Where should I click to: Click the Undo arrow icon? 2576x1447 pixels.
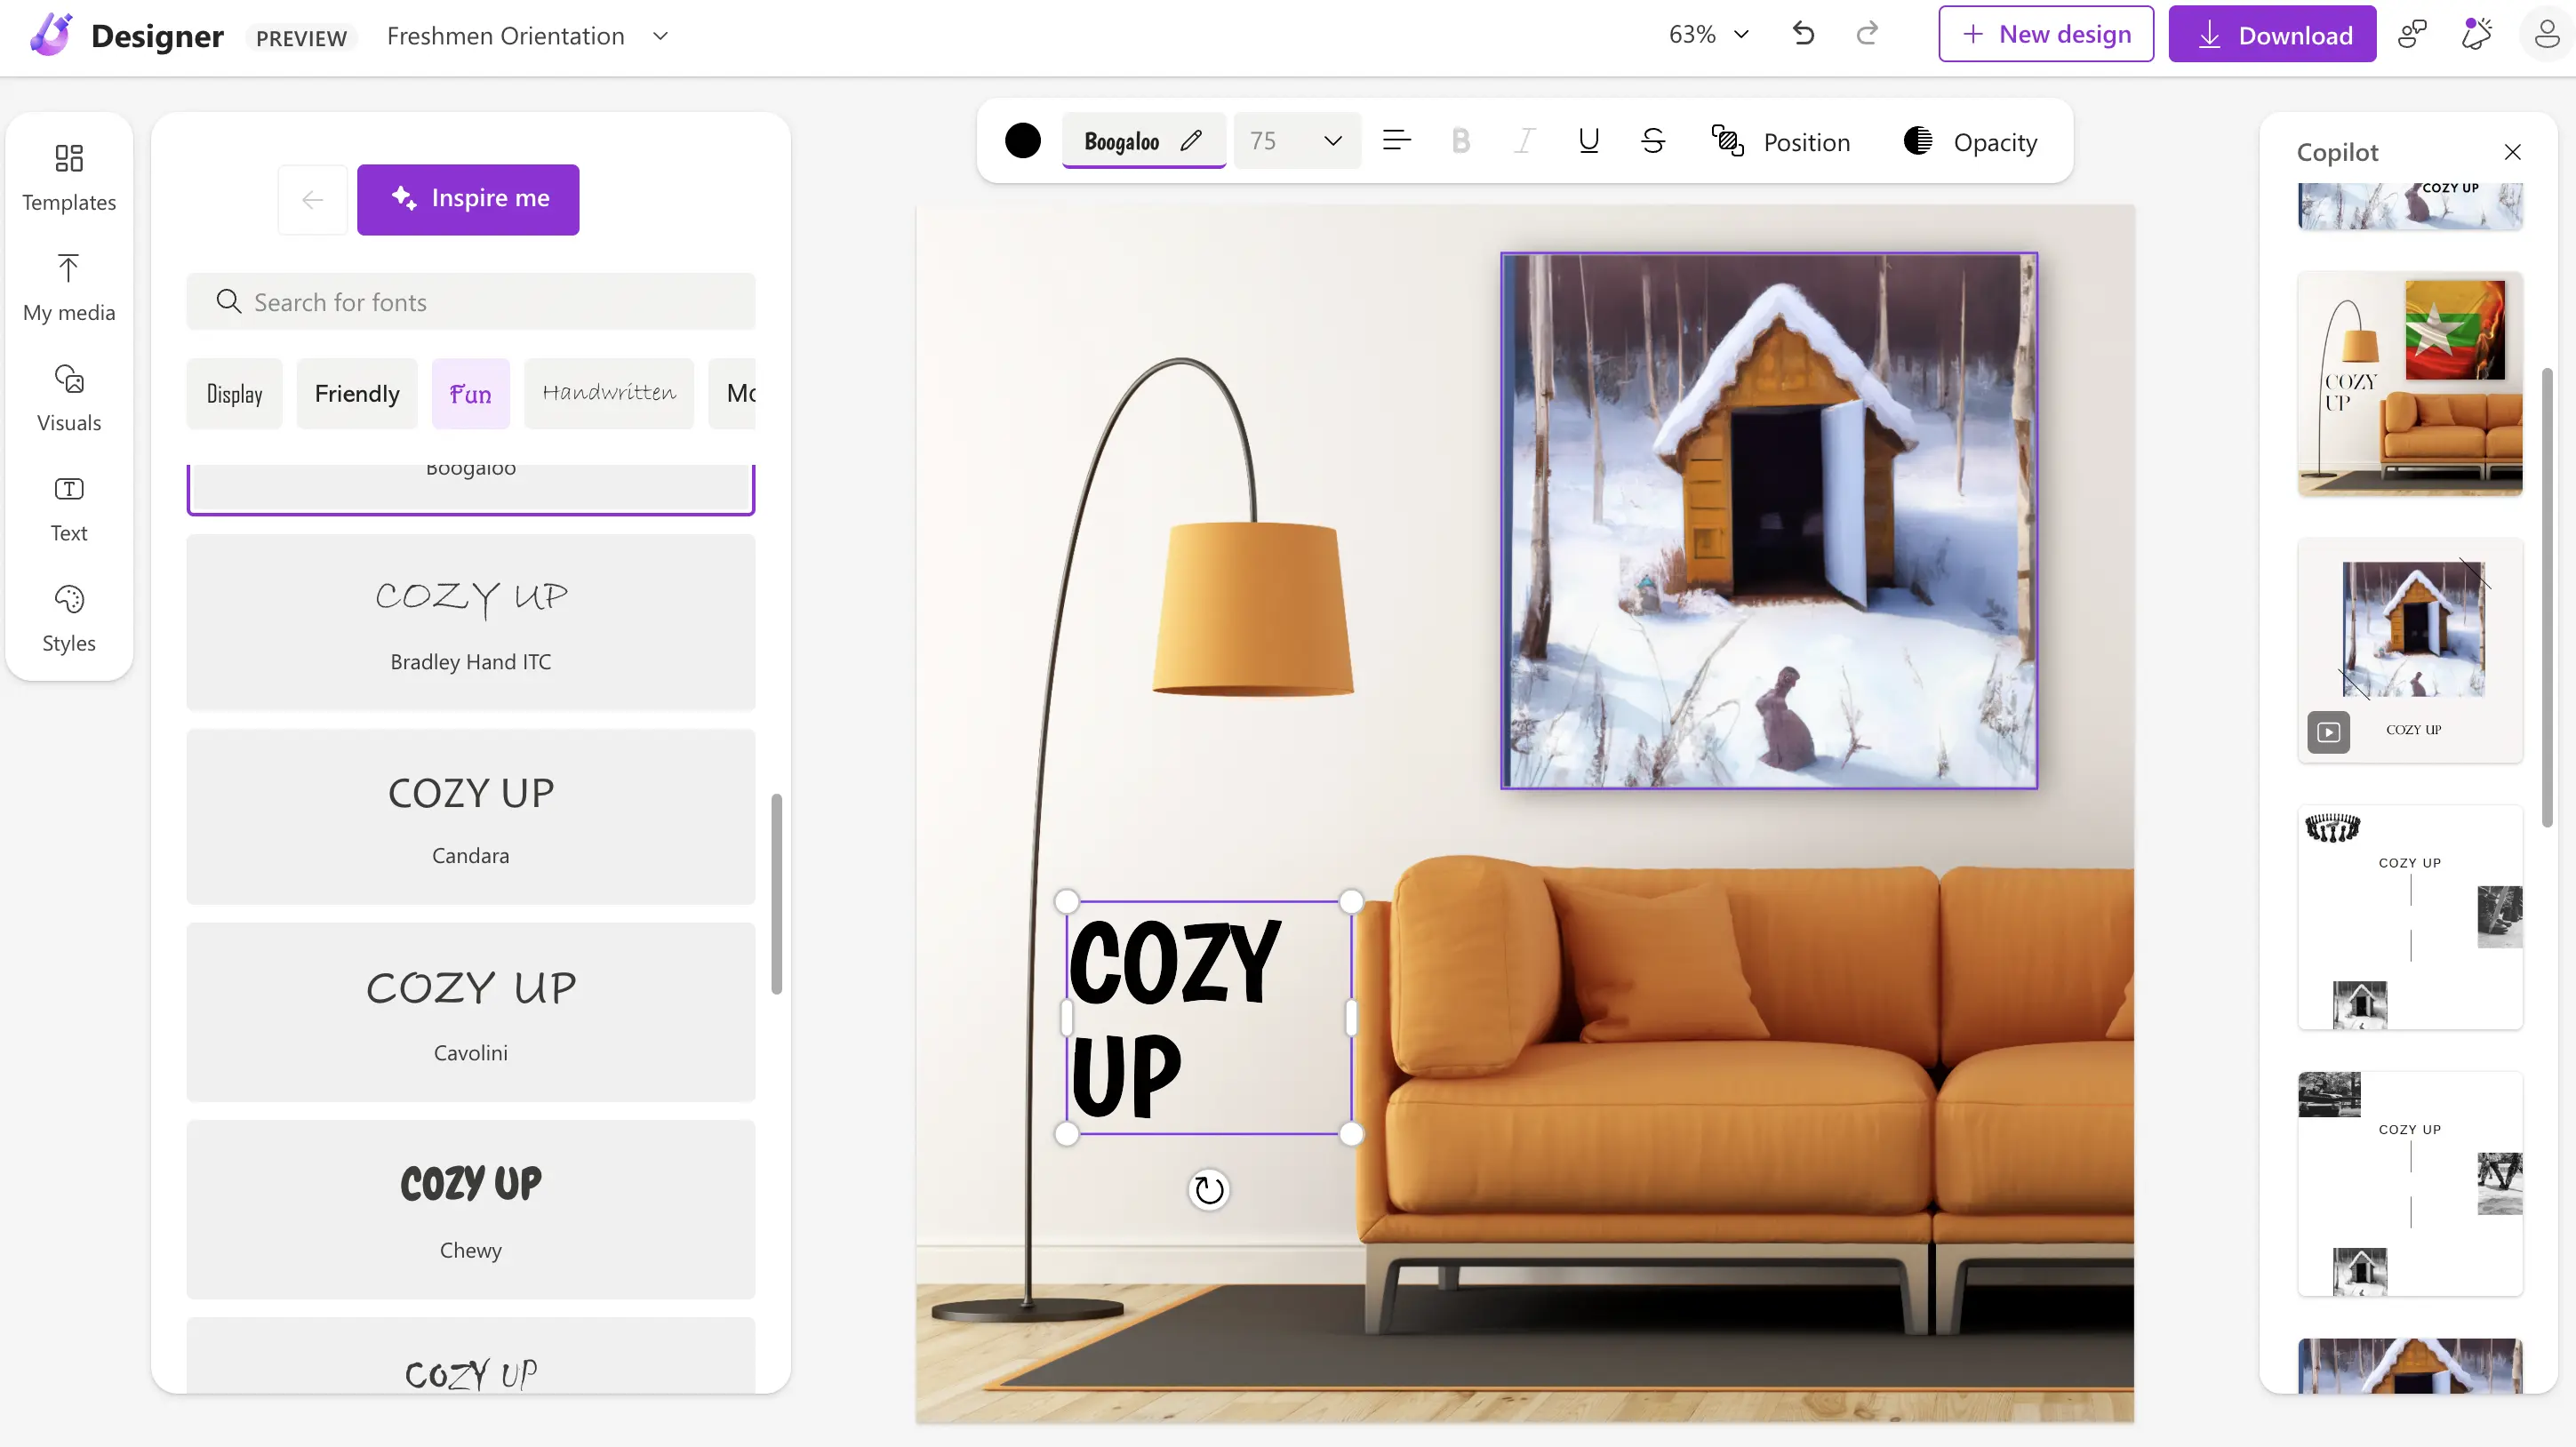[1803, 34]
